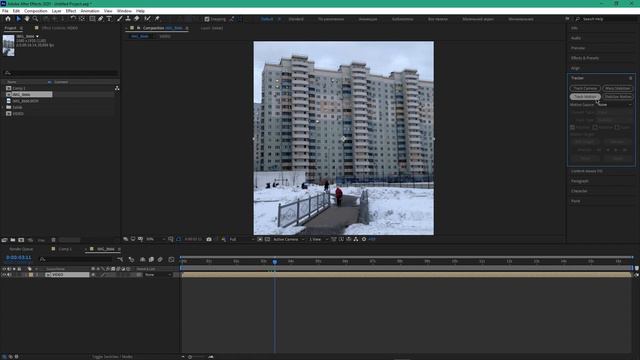This screenshot has width=640, height=360.
Task: Select the Rectangle shape tool
Action: 92,19
